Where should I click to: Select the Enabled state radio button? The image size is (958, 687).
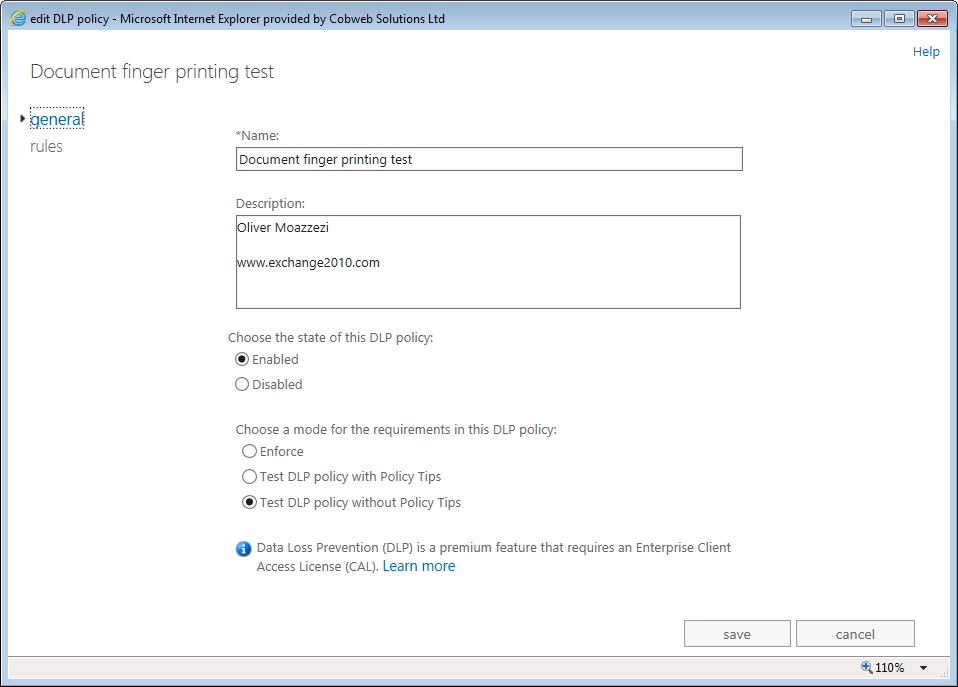click(242, 359)
